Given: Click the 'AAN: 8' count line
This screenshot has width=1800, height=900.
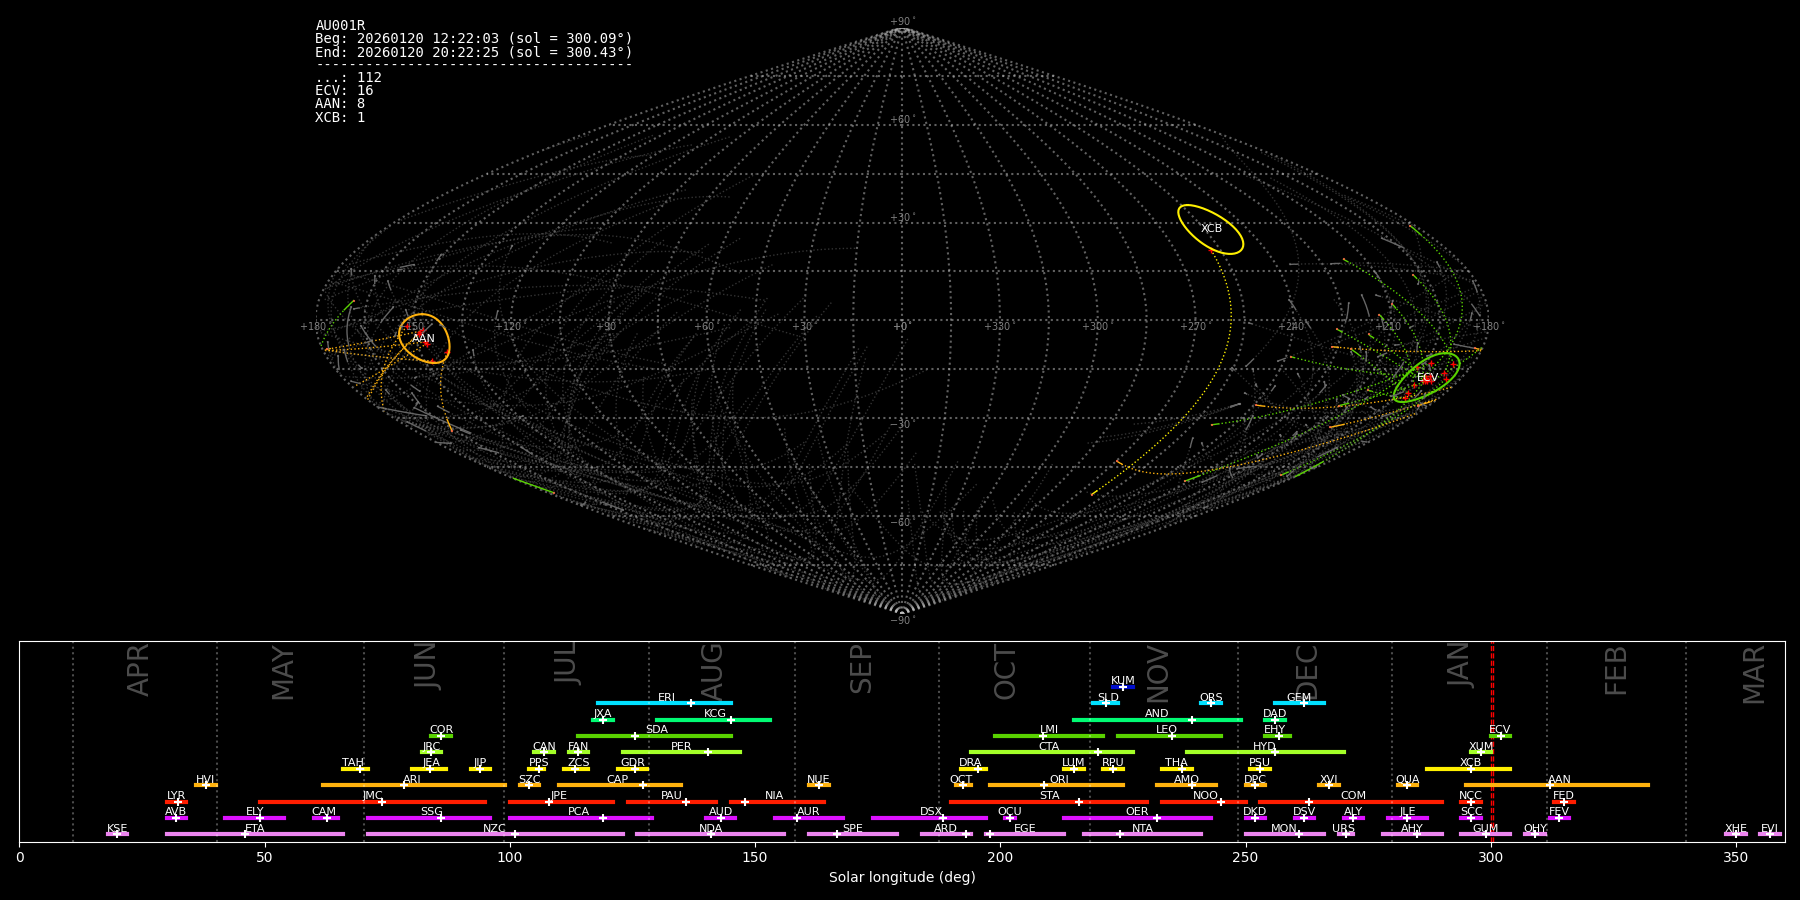Looking at the screenshot, I should point(340,103).
